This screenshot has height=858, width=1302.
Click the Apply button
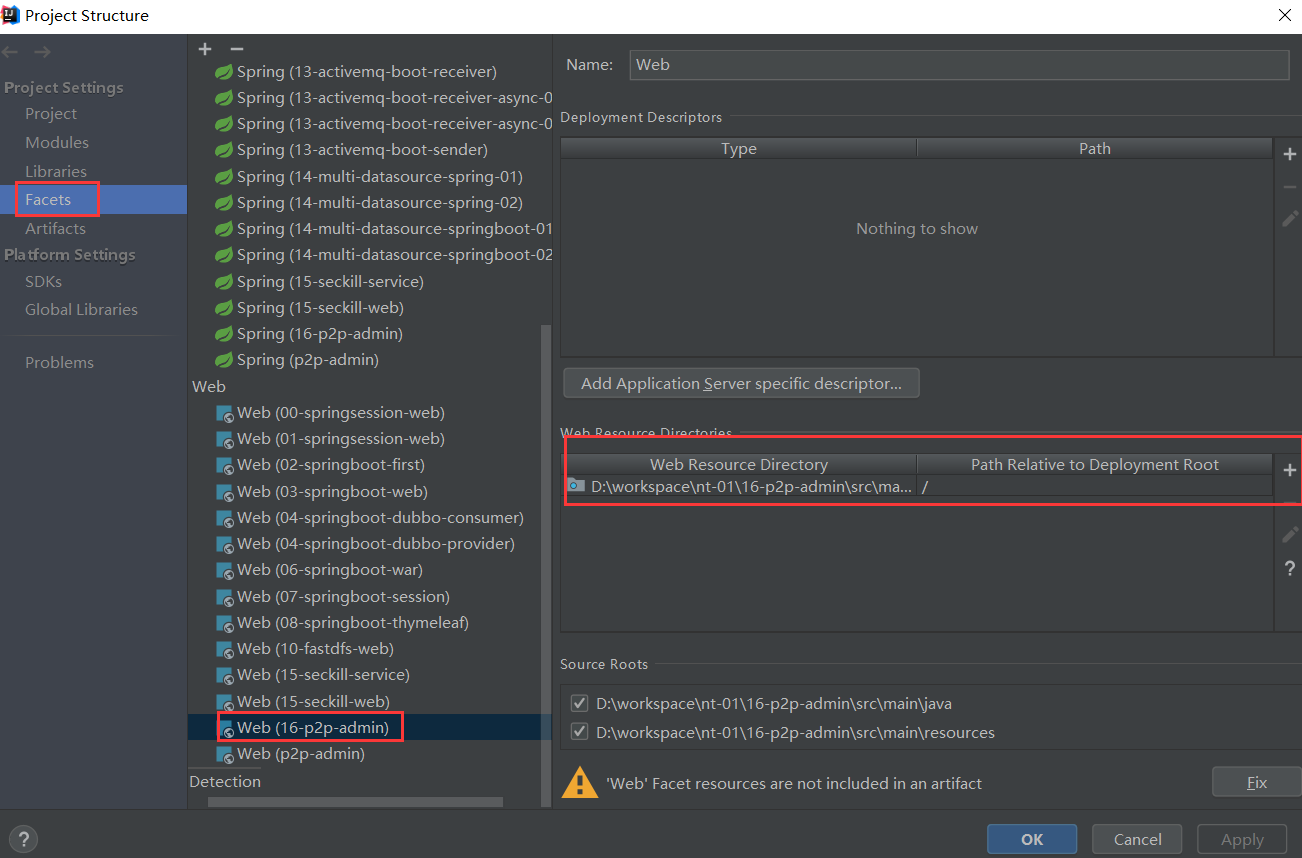click(1242, 839)
